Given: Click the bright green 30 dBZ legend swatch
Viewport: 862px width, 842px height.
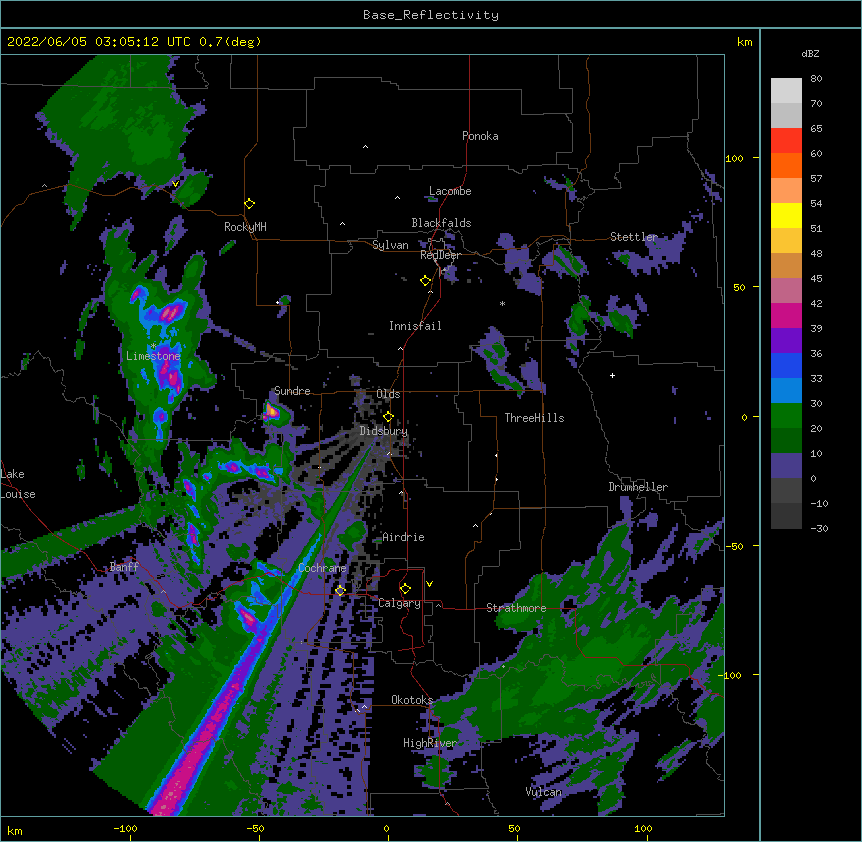Looking at the screenshot, I should (x=786, y=416).
